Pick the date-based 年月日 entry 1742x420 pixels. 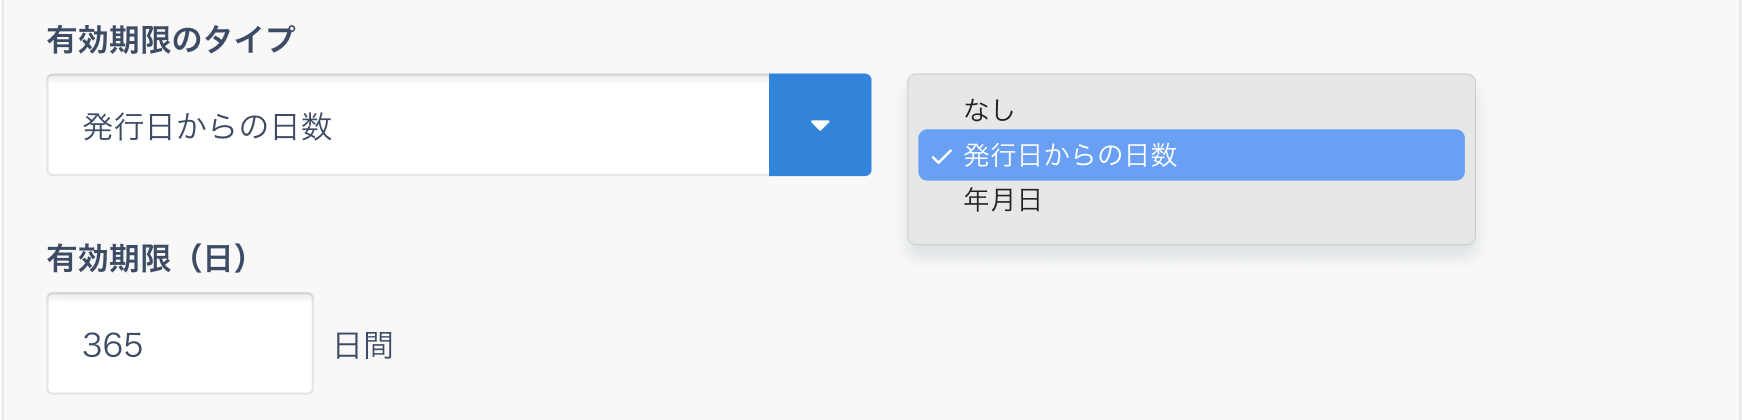1002,200
